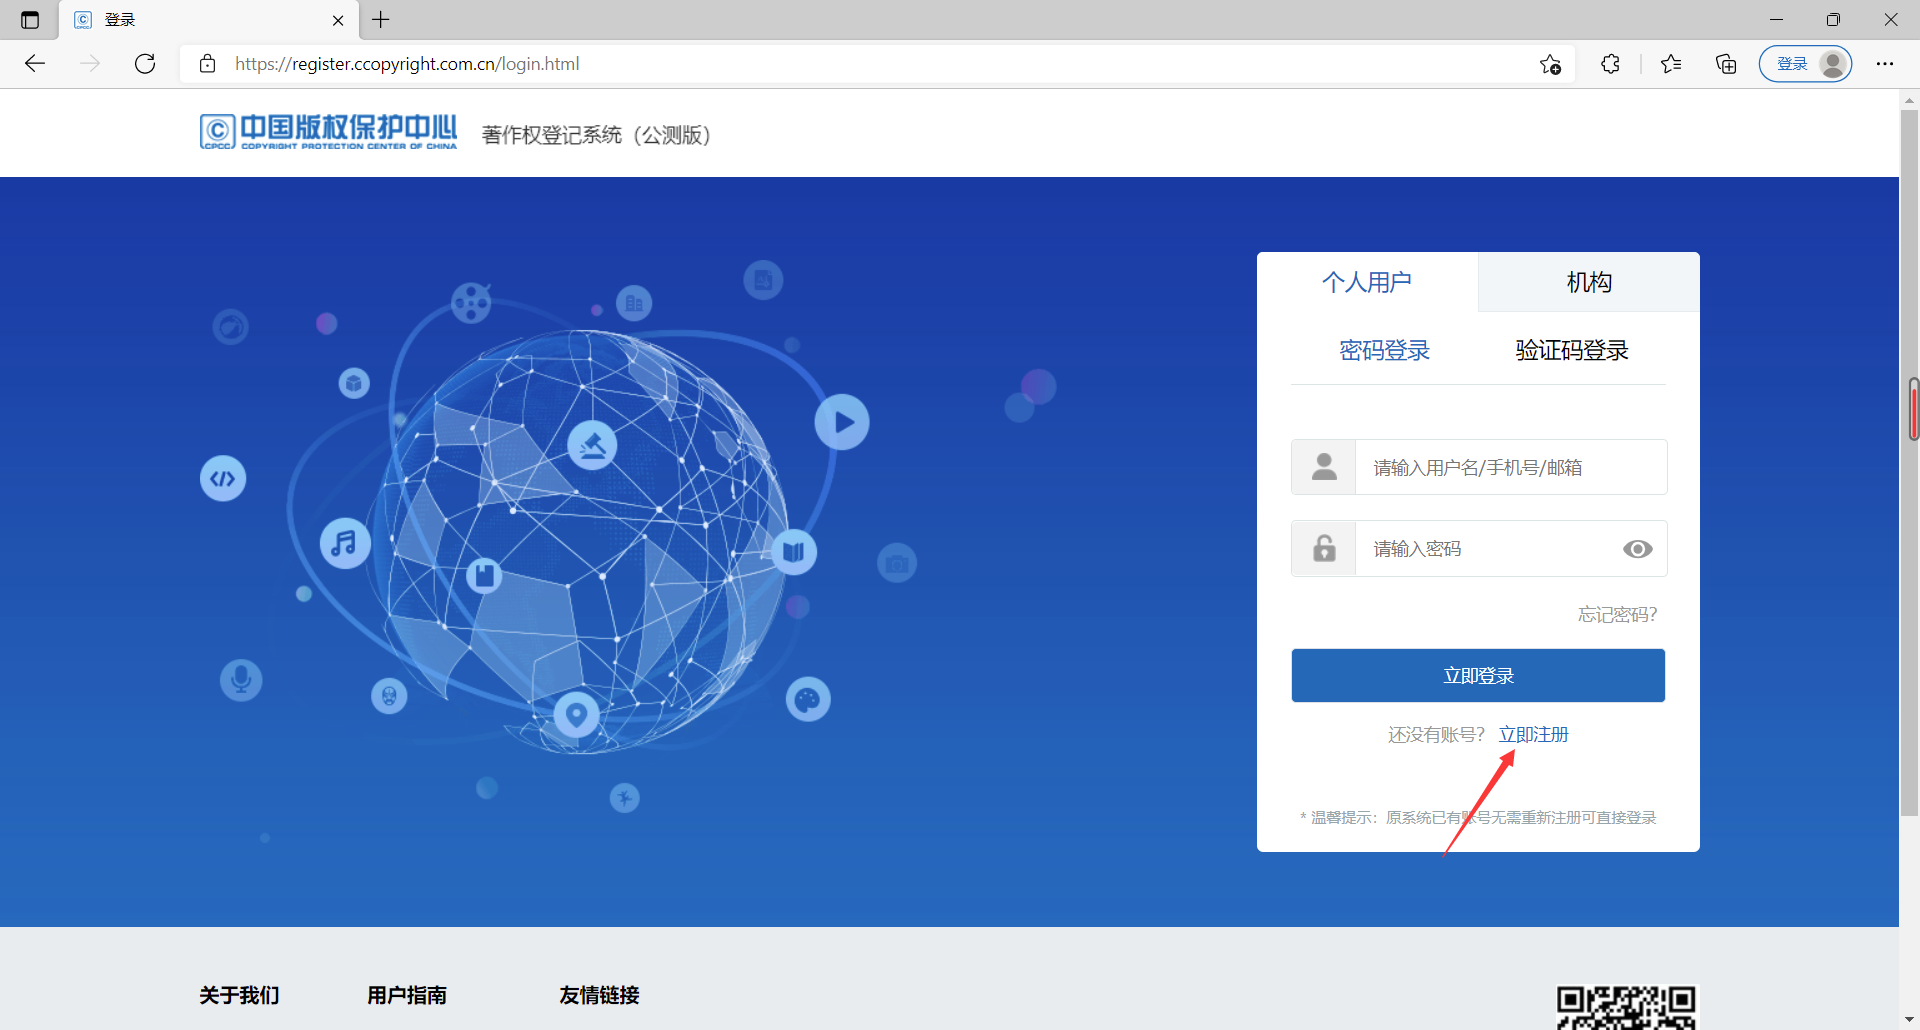Click the padlock icon beside password field
The width and height of the screenshot is (1920, 1030).
(x=1322, y=548)
